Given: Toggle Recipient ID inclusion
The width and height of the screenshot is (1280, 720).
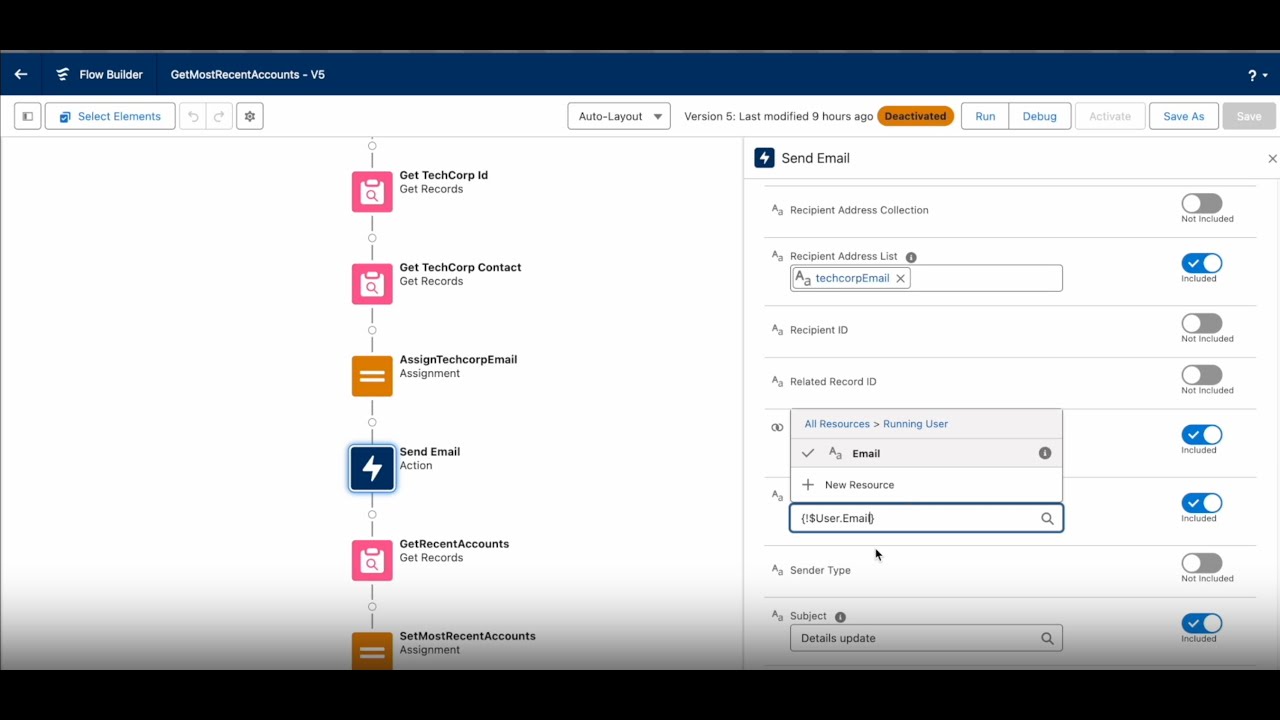Looking at the screenshot, I should (1201, 323).
